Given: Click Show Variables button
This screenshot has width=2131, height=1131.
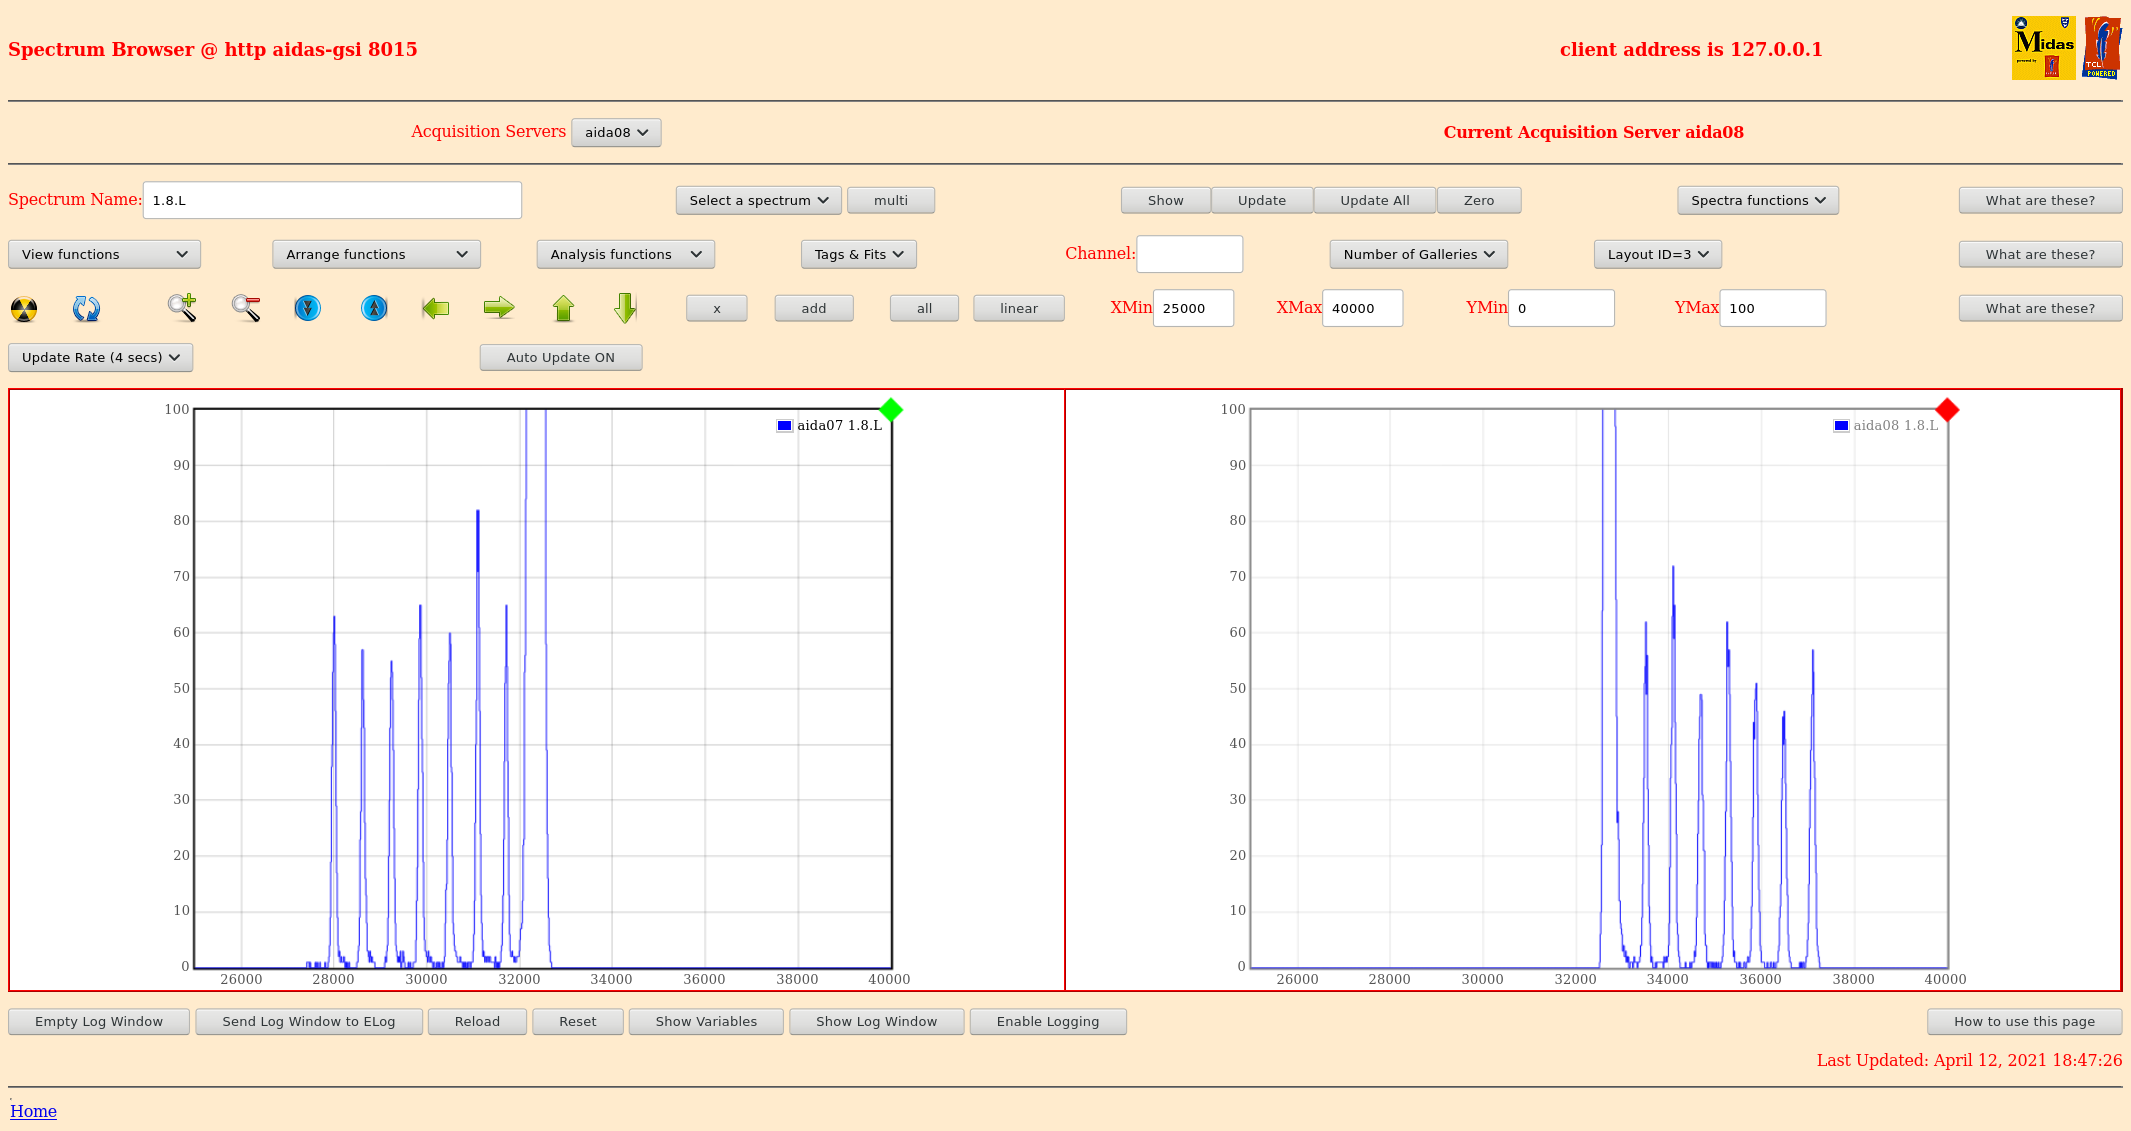Looking at the screenshot, I should point(706,1022).
